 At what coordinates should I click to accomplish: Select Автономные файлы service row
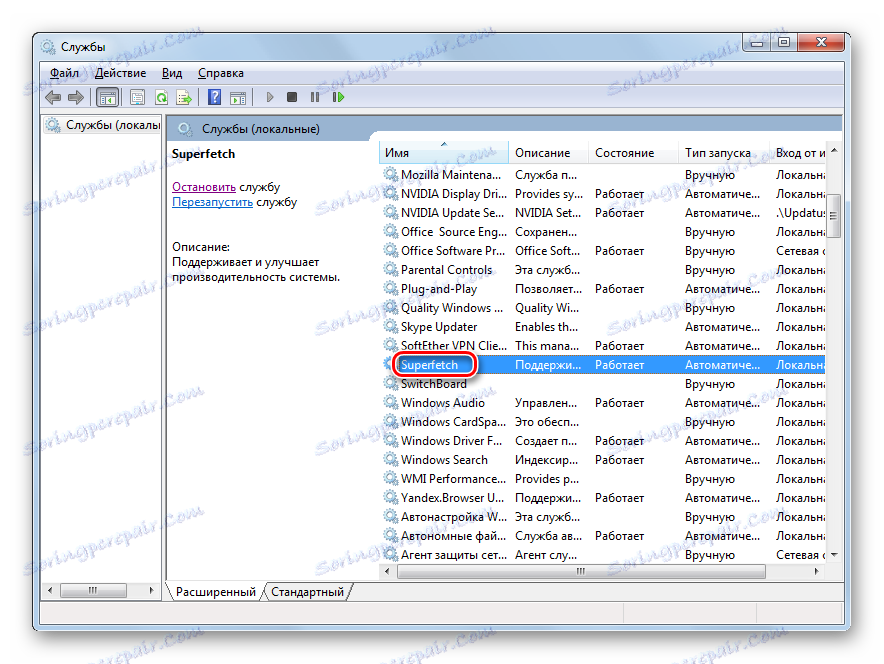click(603, 536)
